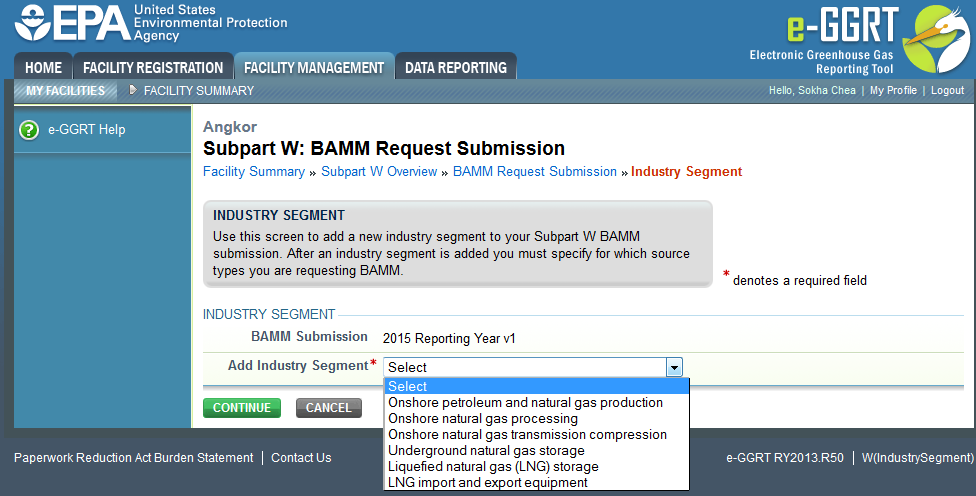This screenshot has height=496, width=976.
Task: Select the My Facilities submenu item
Action: click(x=65, y=90)
